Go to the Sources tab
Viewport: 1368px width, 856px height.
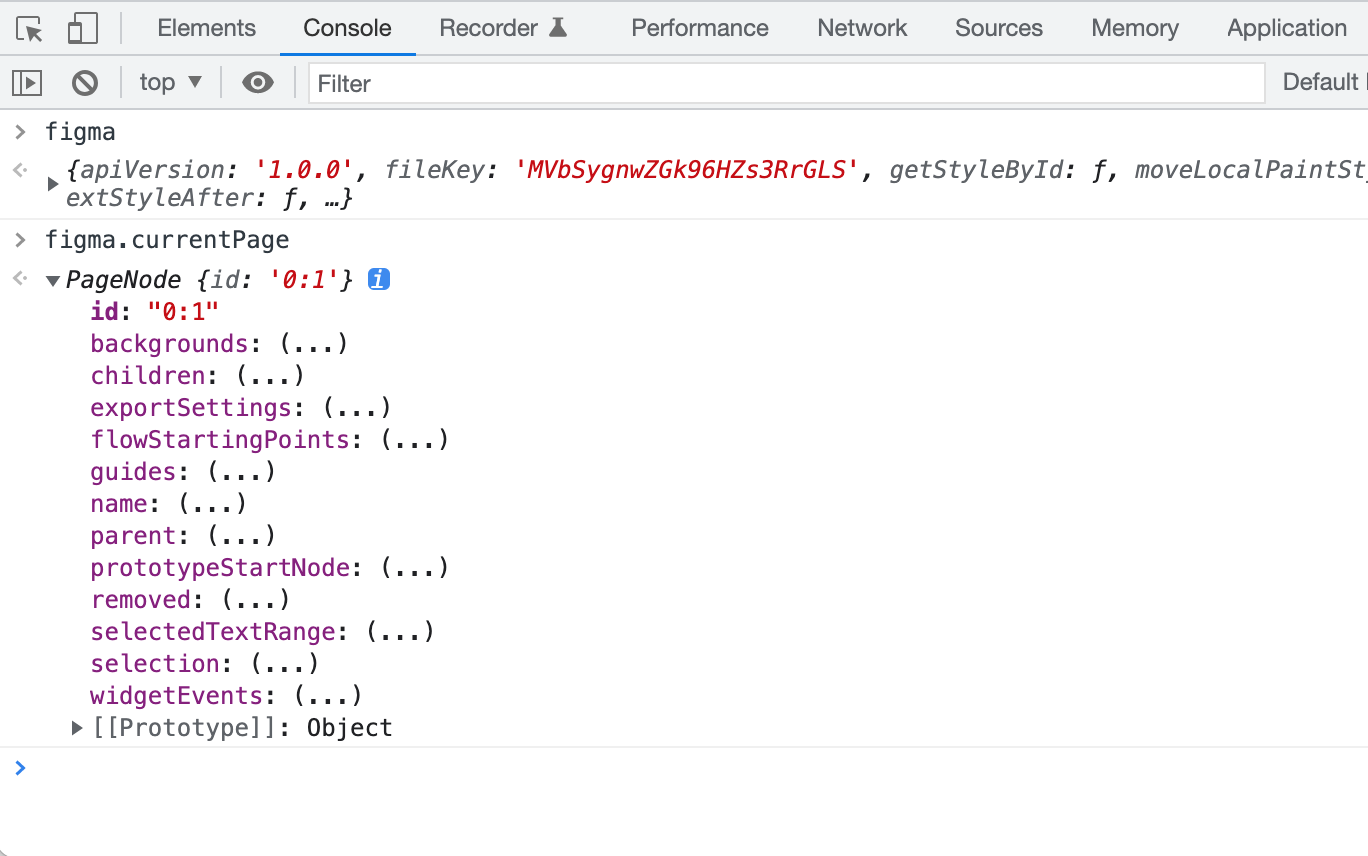pos(999,28)
